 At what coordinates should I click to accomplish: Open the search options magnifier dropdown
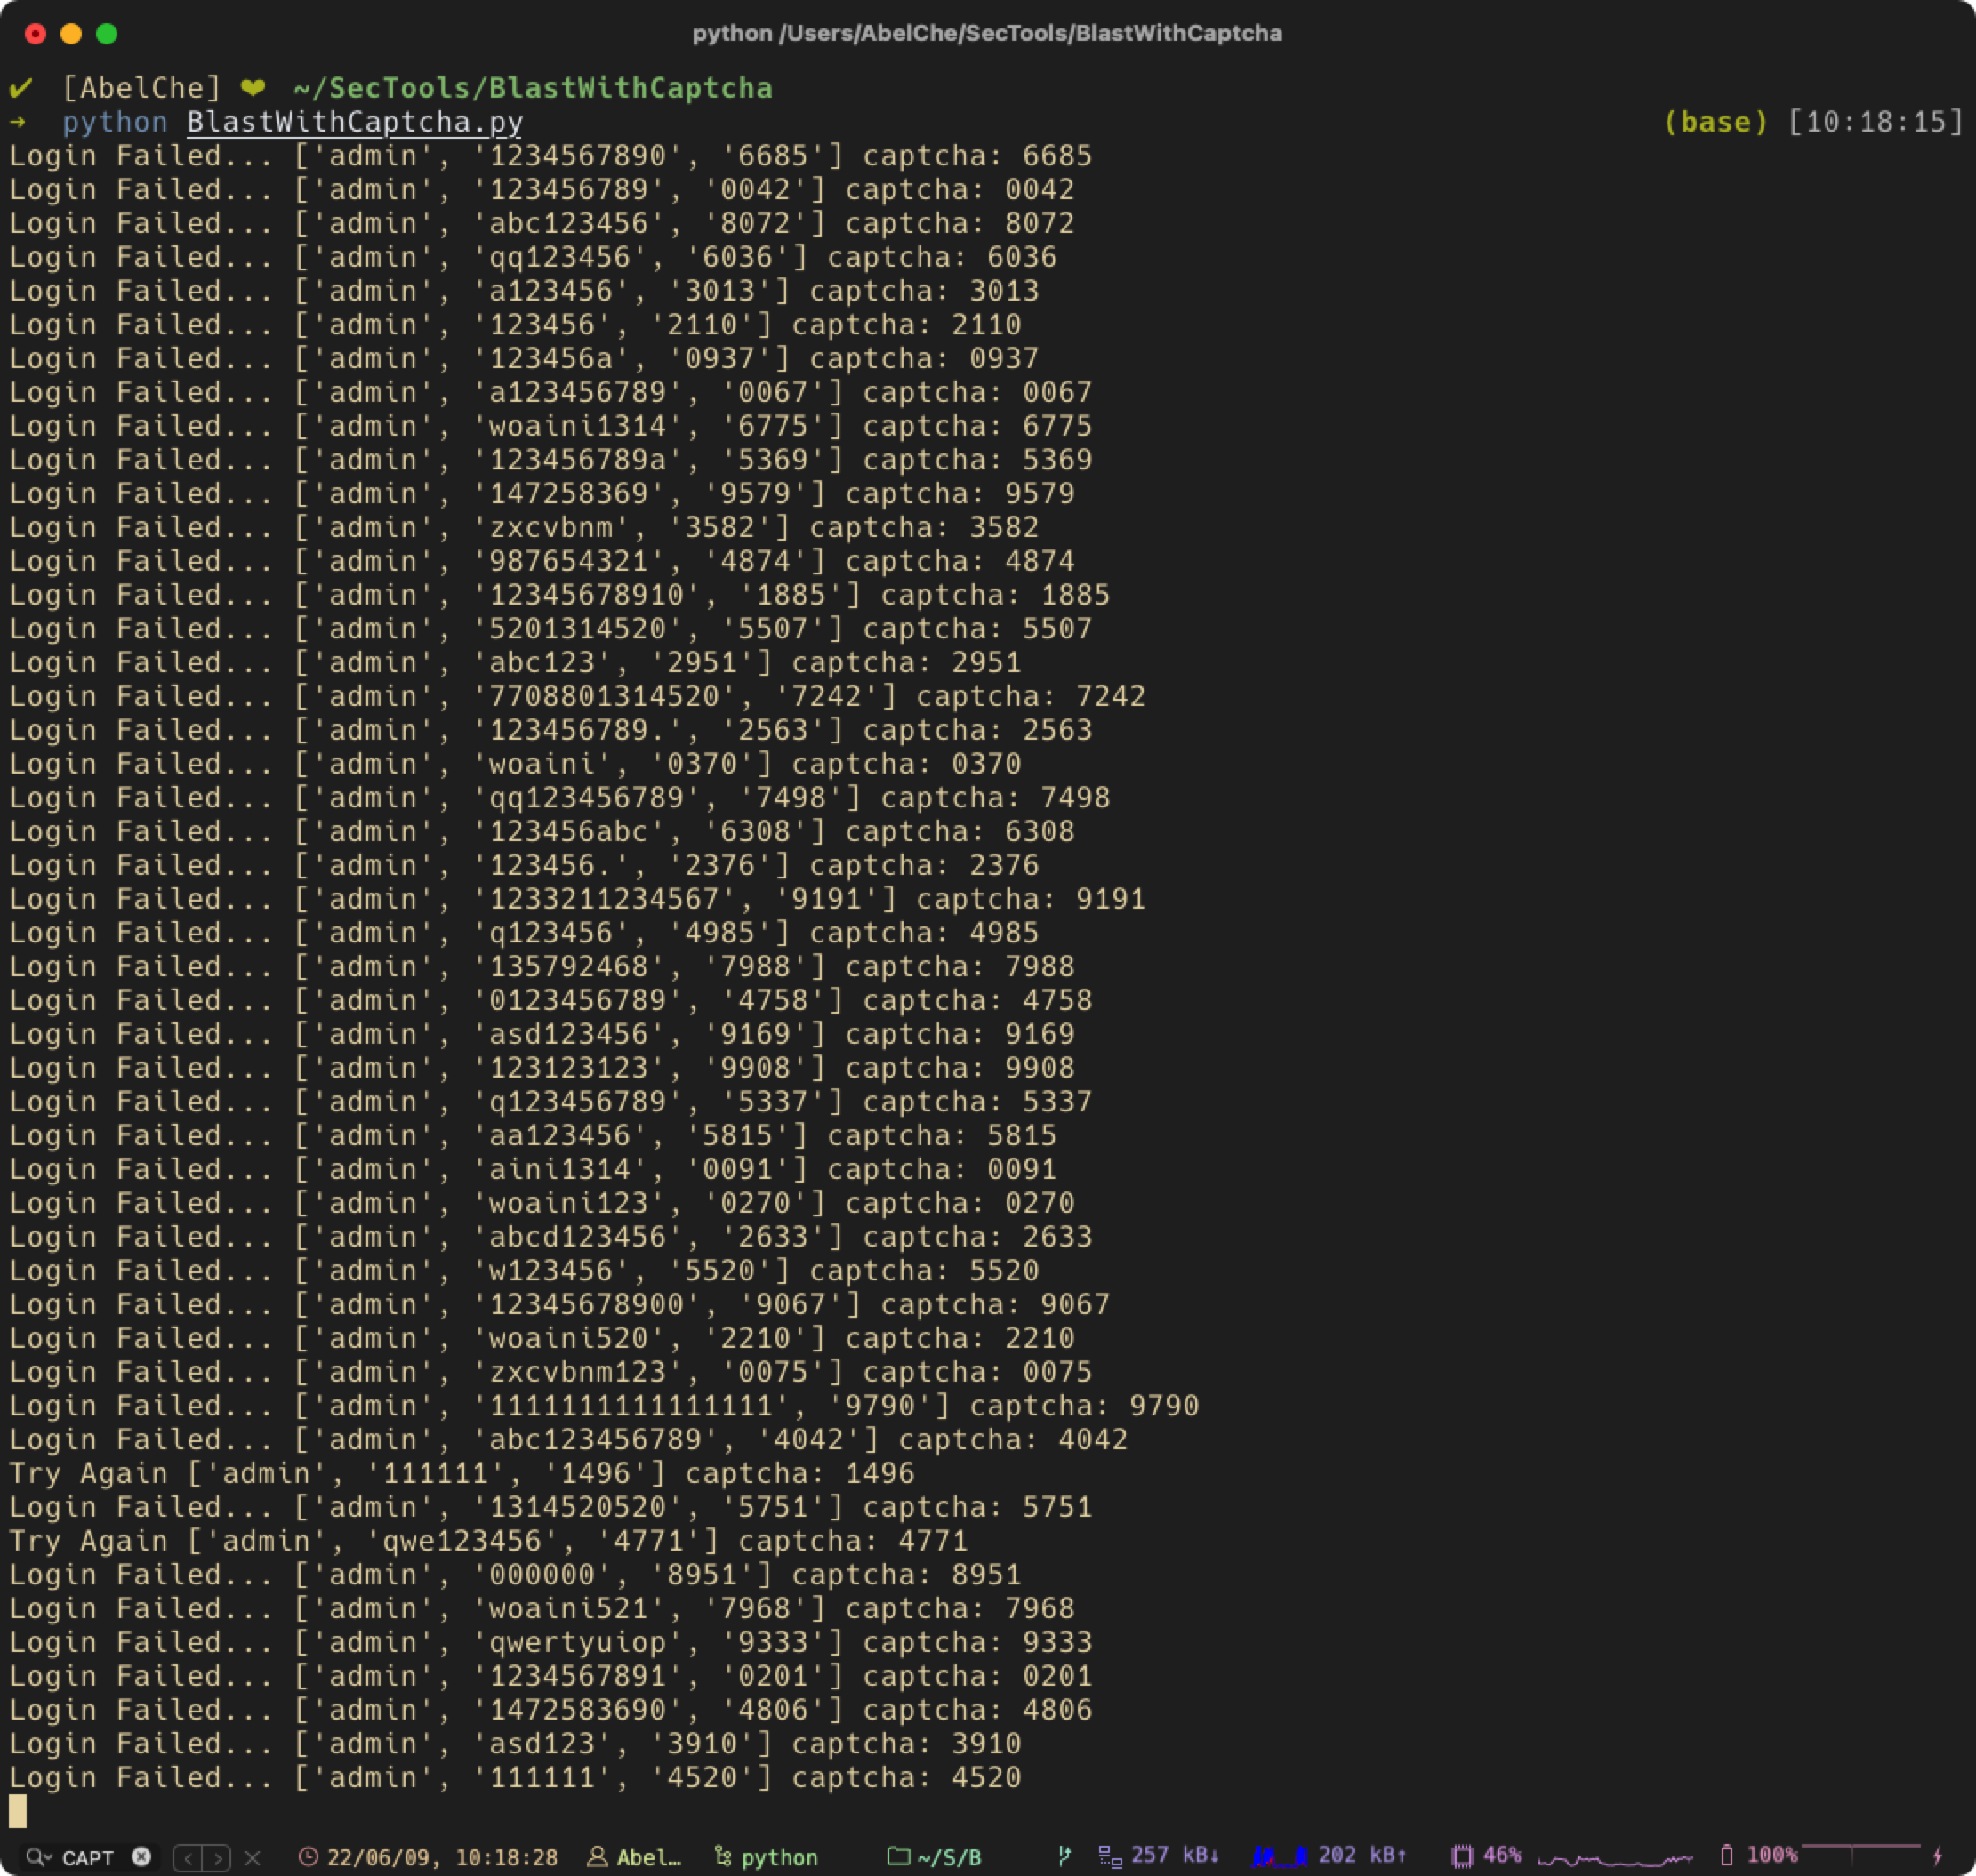tap(38, 1857)
